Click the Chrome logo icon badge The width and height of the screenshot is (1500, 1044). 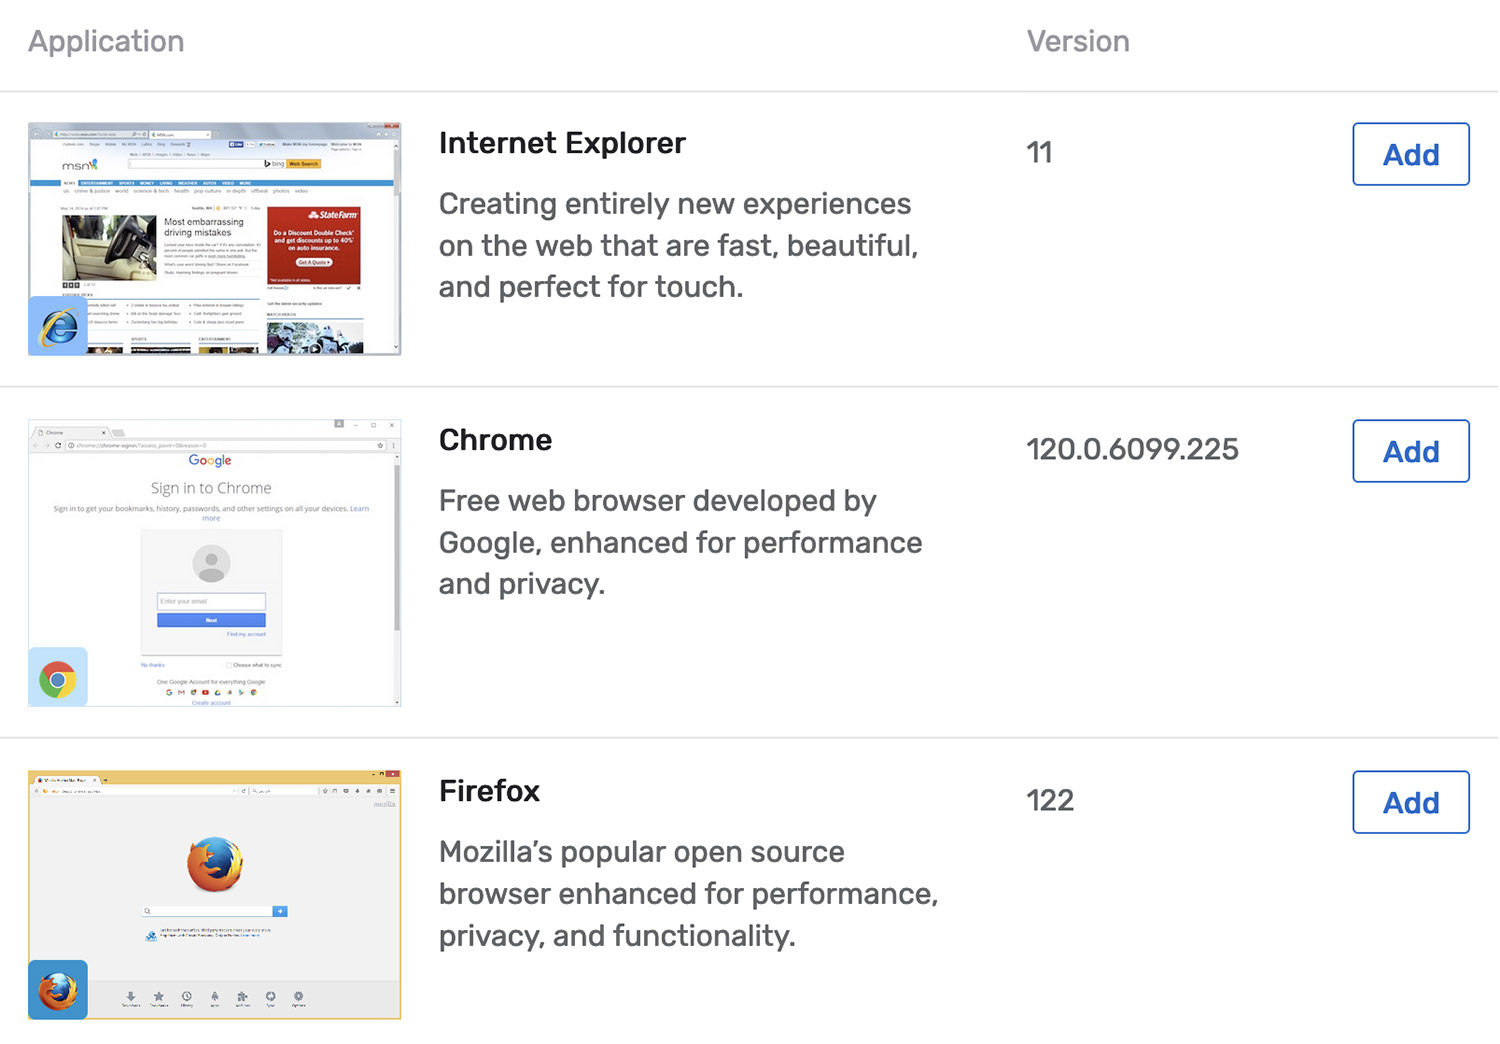tap(58, 677)
